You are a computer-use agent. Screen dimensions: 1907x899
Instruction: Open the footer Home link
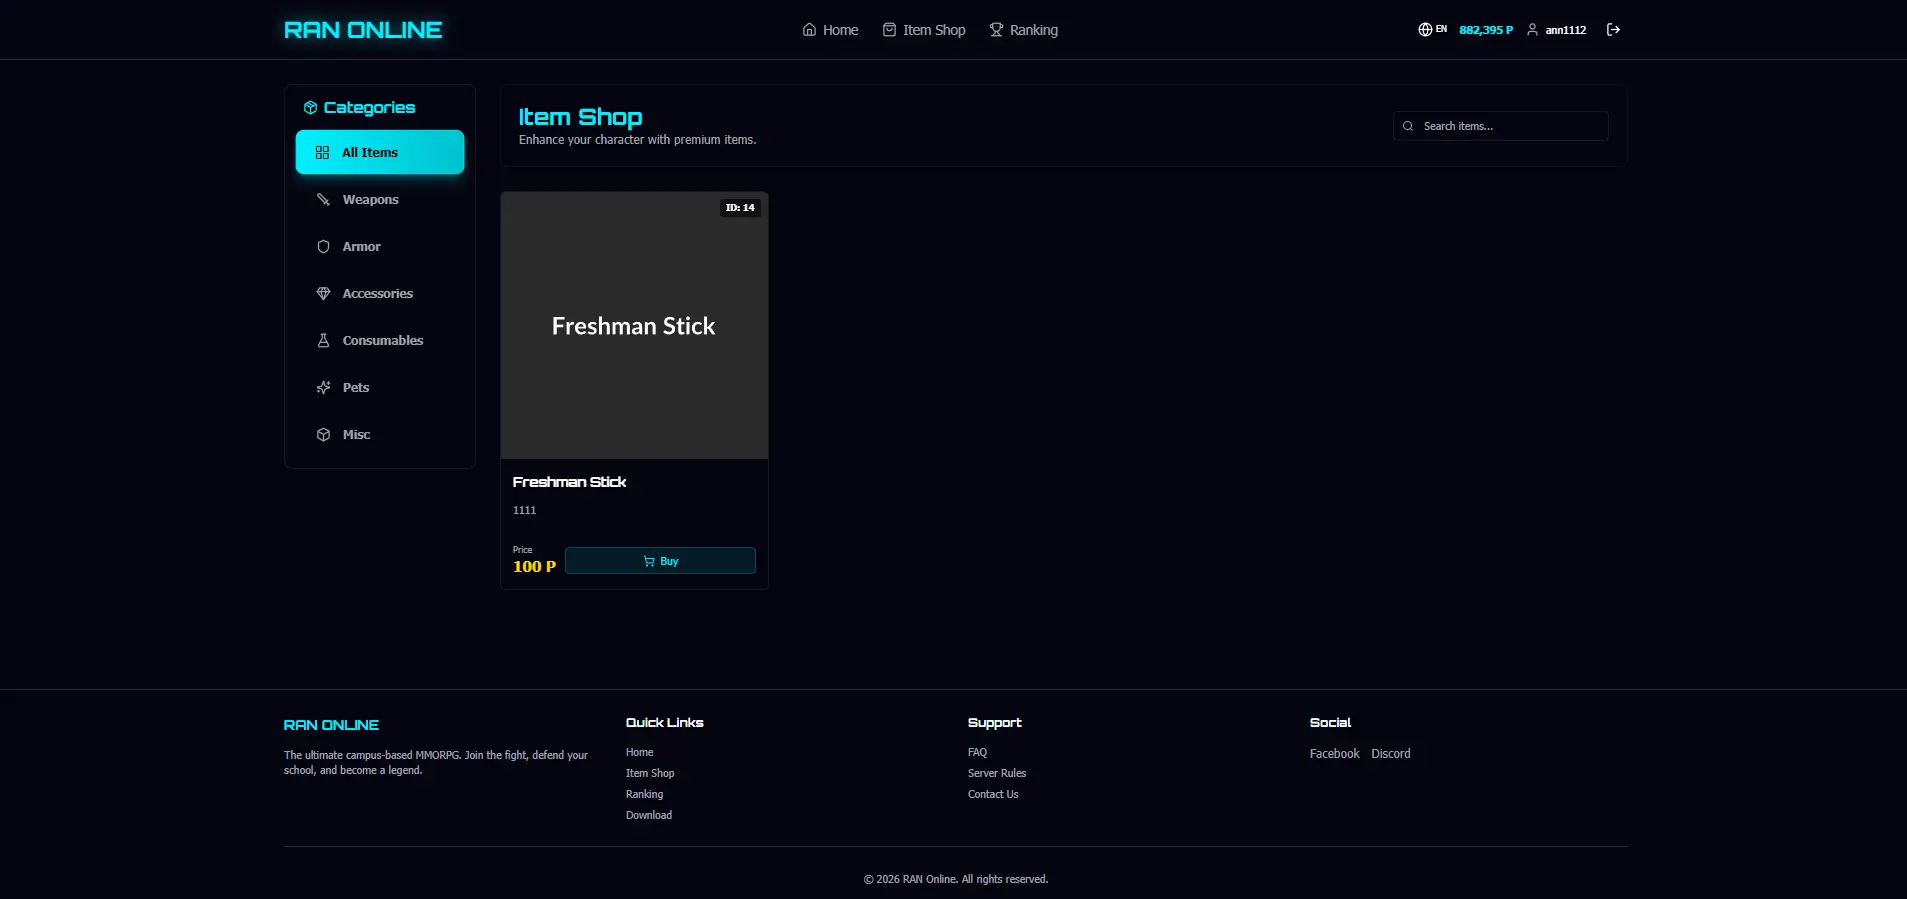pos(639,752)
